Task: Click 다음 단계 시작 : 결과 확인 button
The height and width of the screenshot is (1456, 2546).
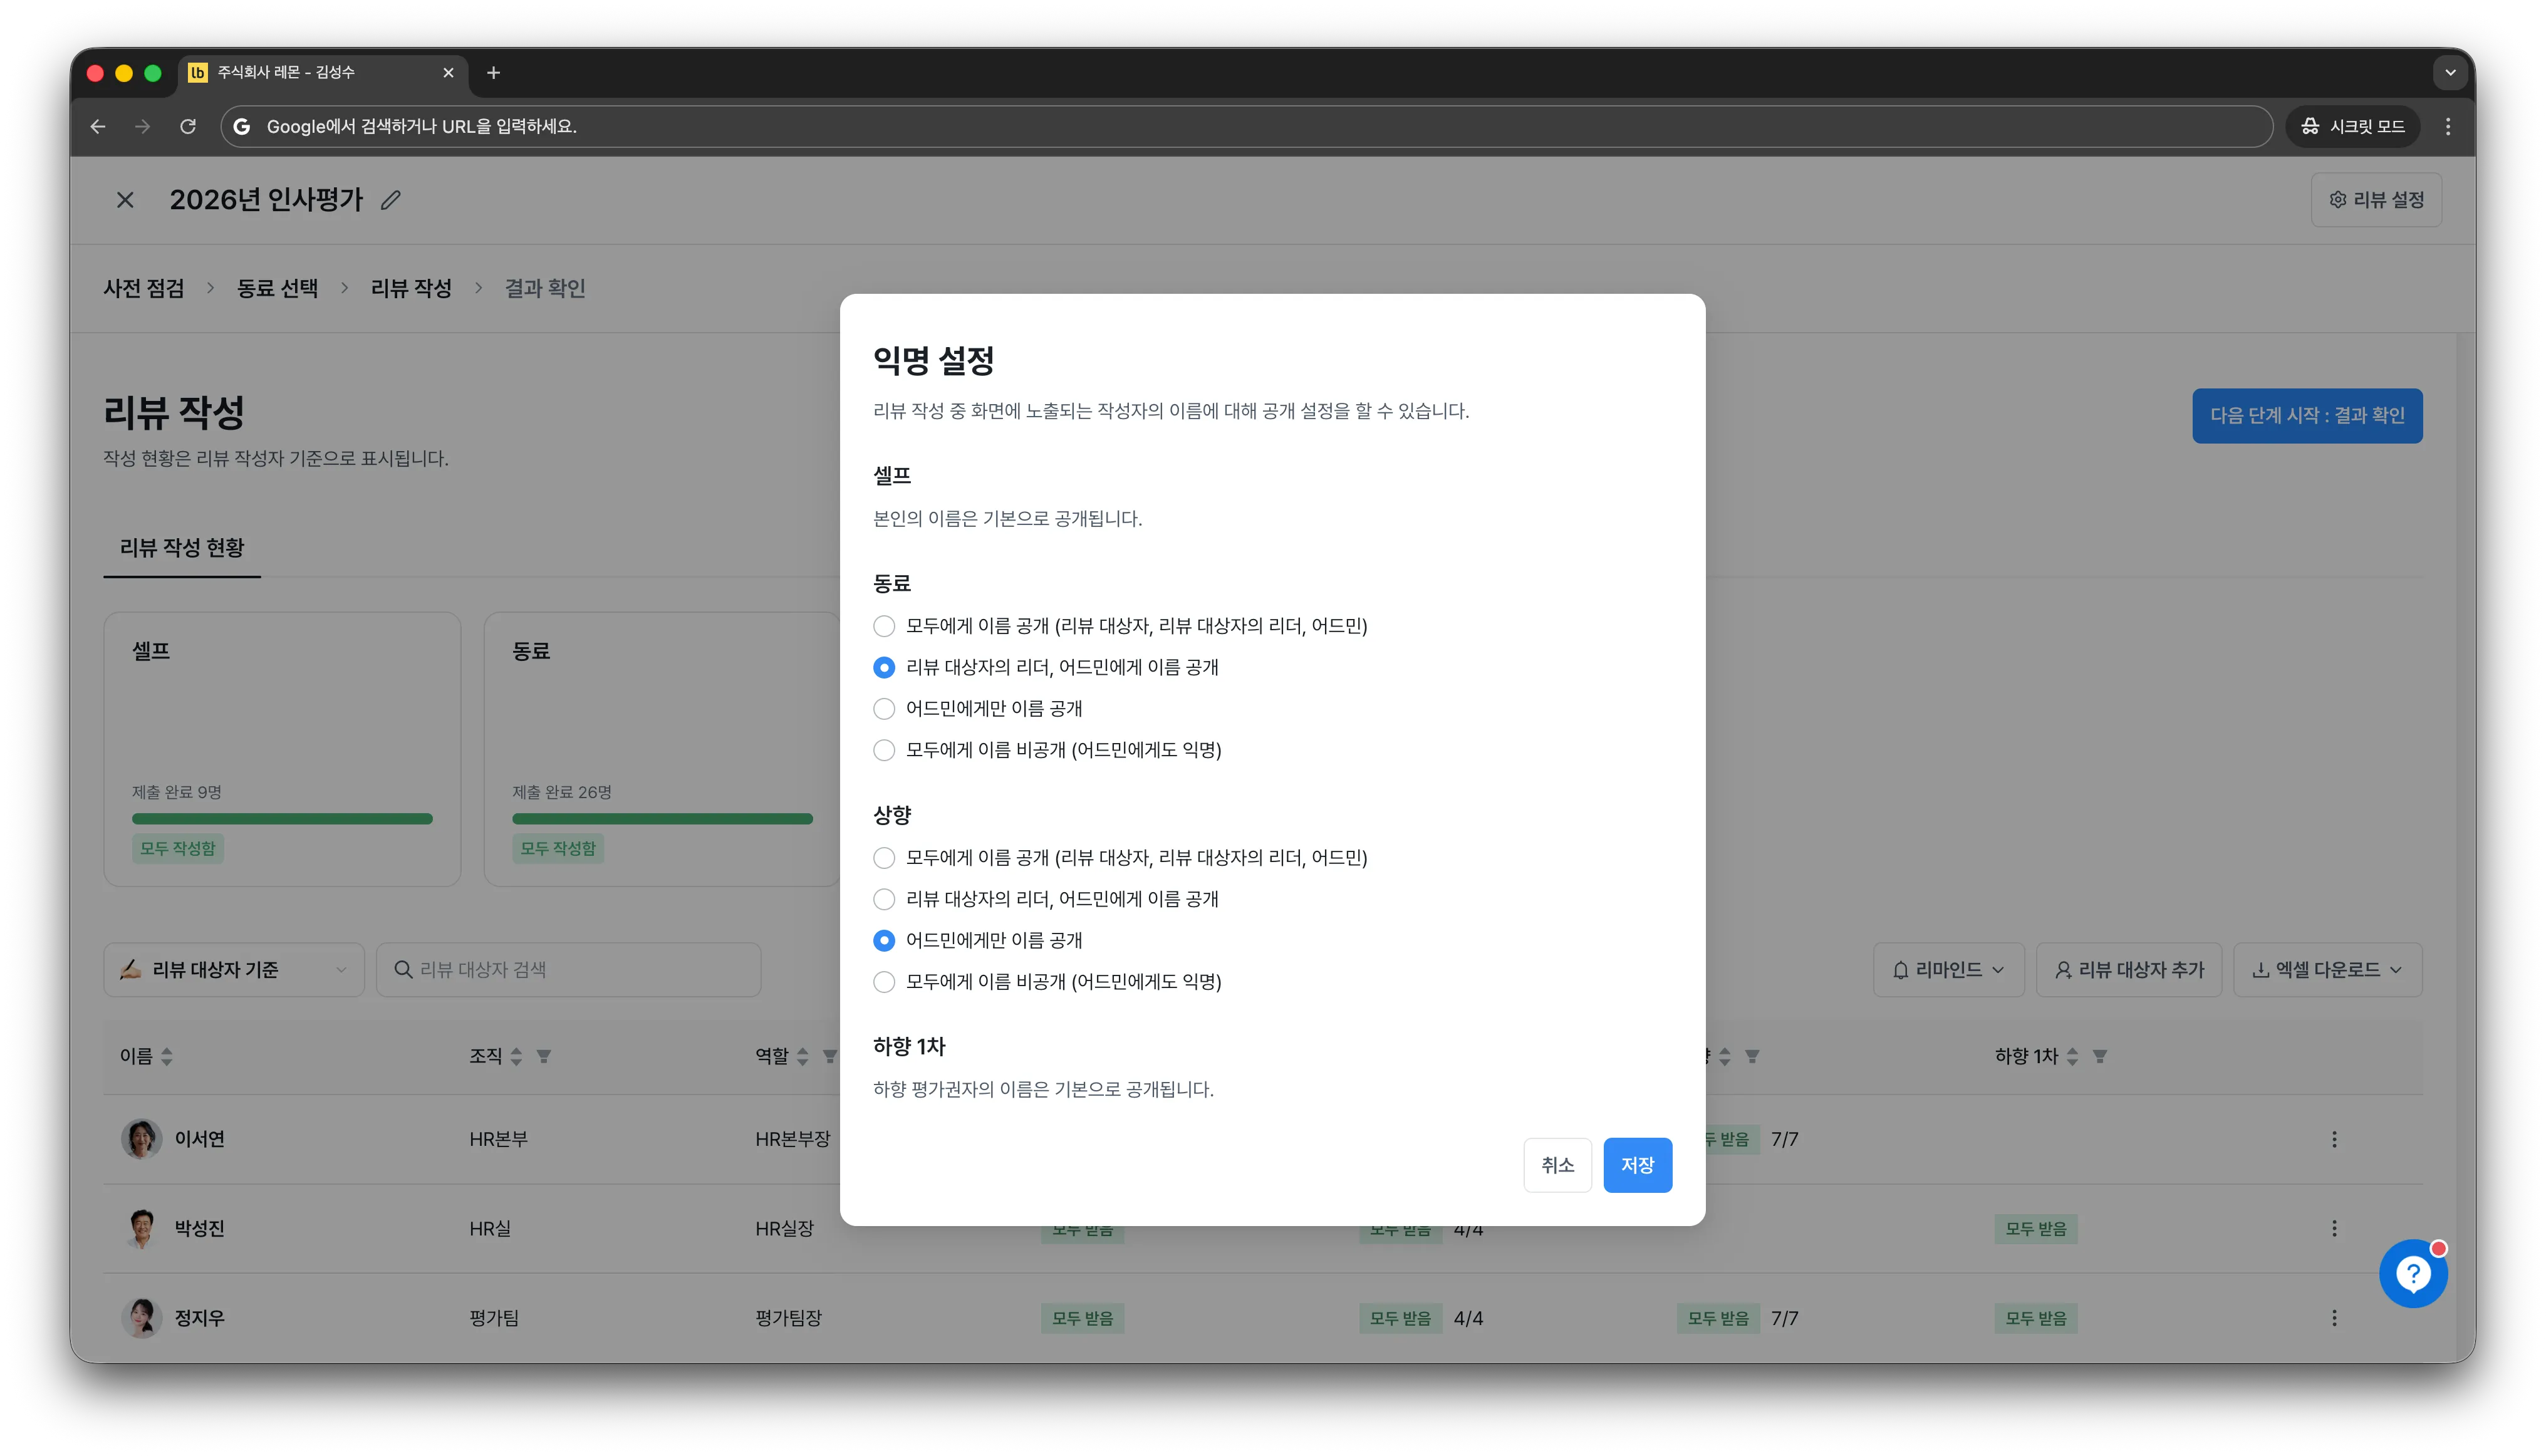Action: [x=2307, y=415]
